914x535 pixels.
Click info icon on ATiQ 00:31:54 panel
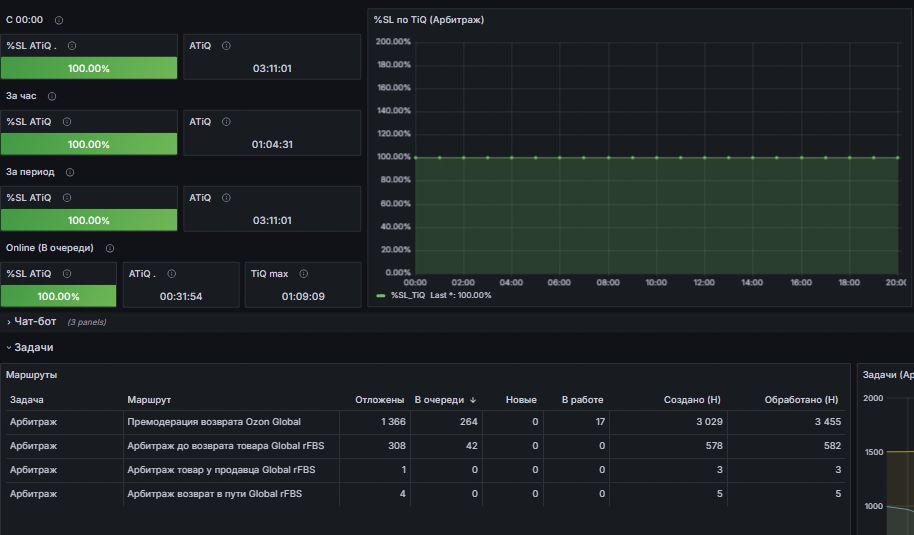[x=171, y=274]
